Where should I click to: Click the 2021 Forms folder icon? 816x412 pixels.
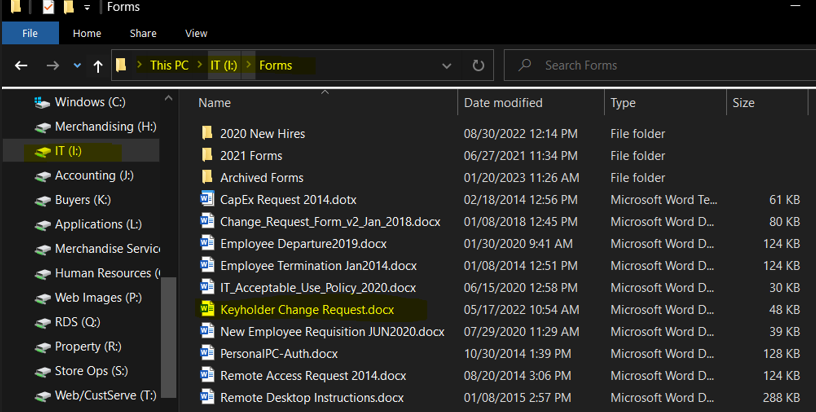coord(207,155)
